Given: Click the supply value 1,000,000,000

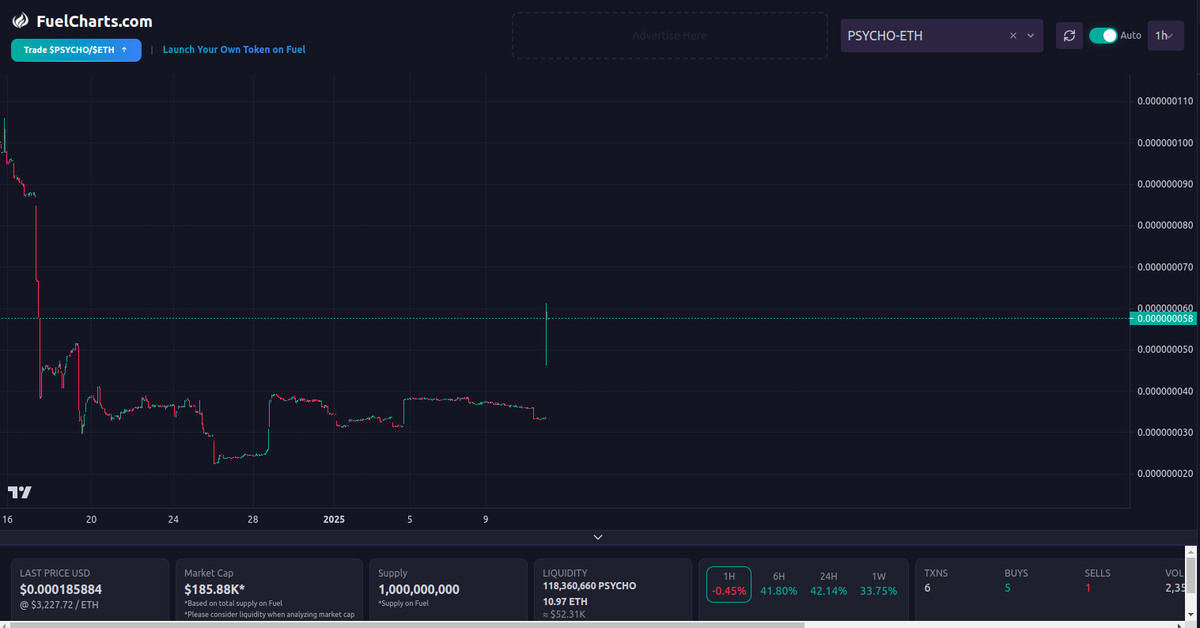Looking at the screenshot, I should pyautogui.click(x=419, y=589).
